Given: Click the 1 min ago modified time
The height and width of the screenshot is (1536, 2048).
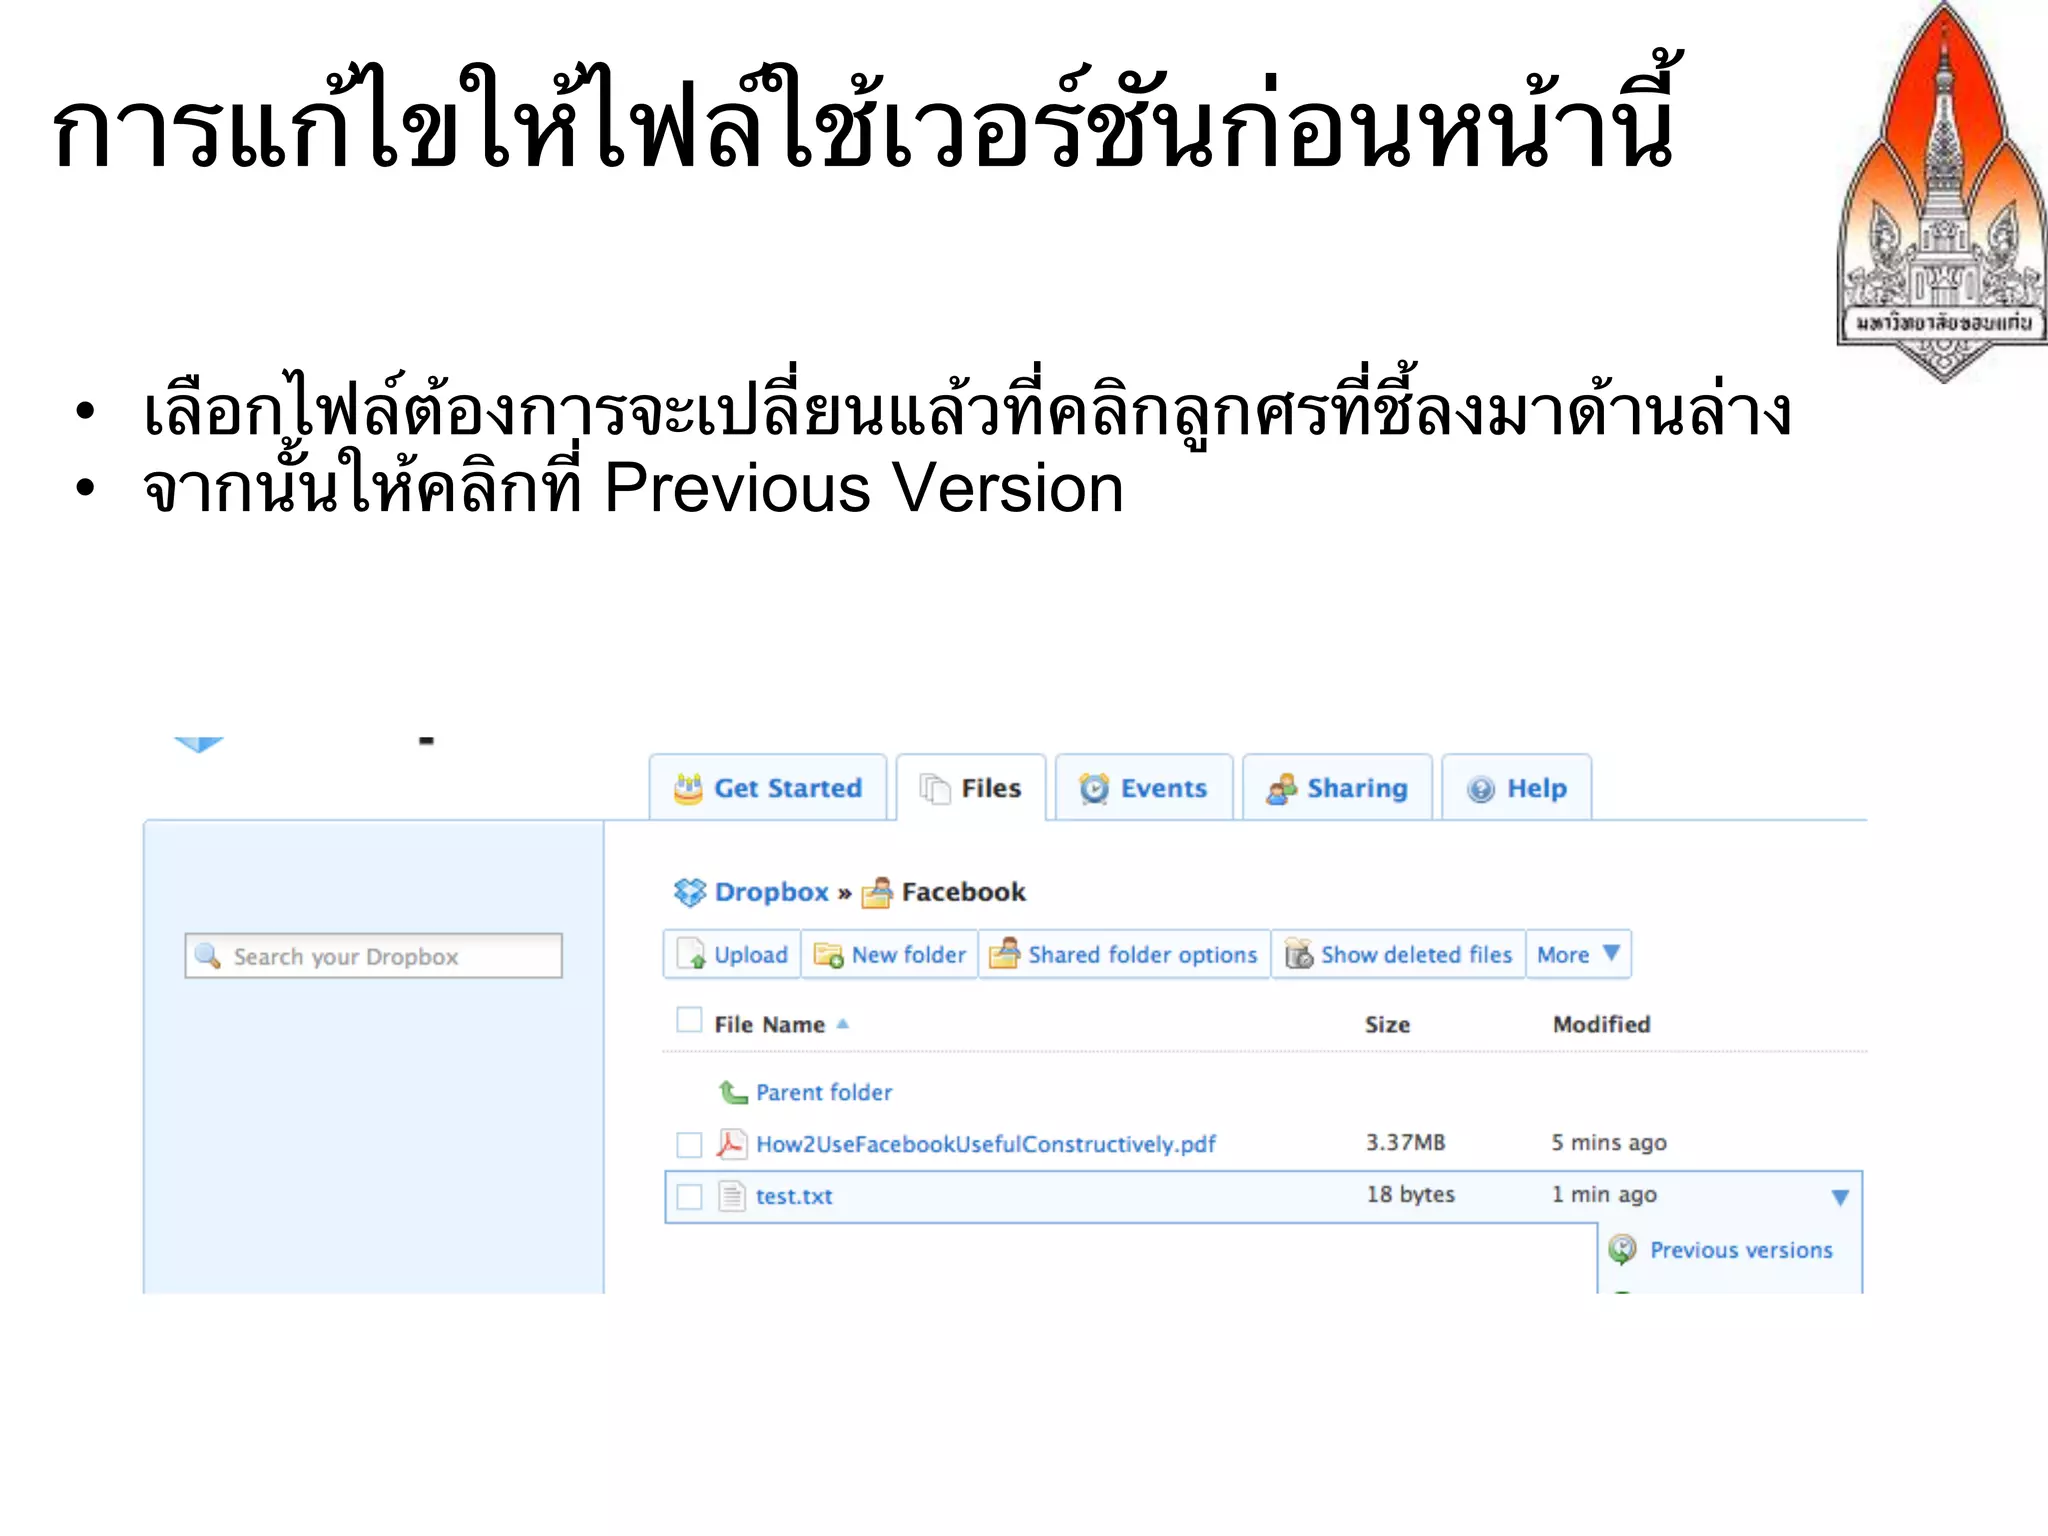Looking at the screenshot, I should tap(1604, 1195).
